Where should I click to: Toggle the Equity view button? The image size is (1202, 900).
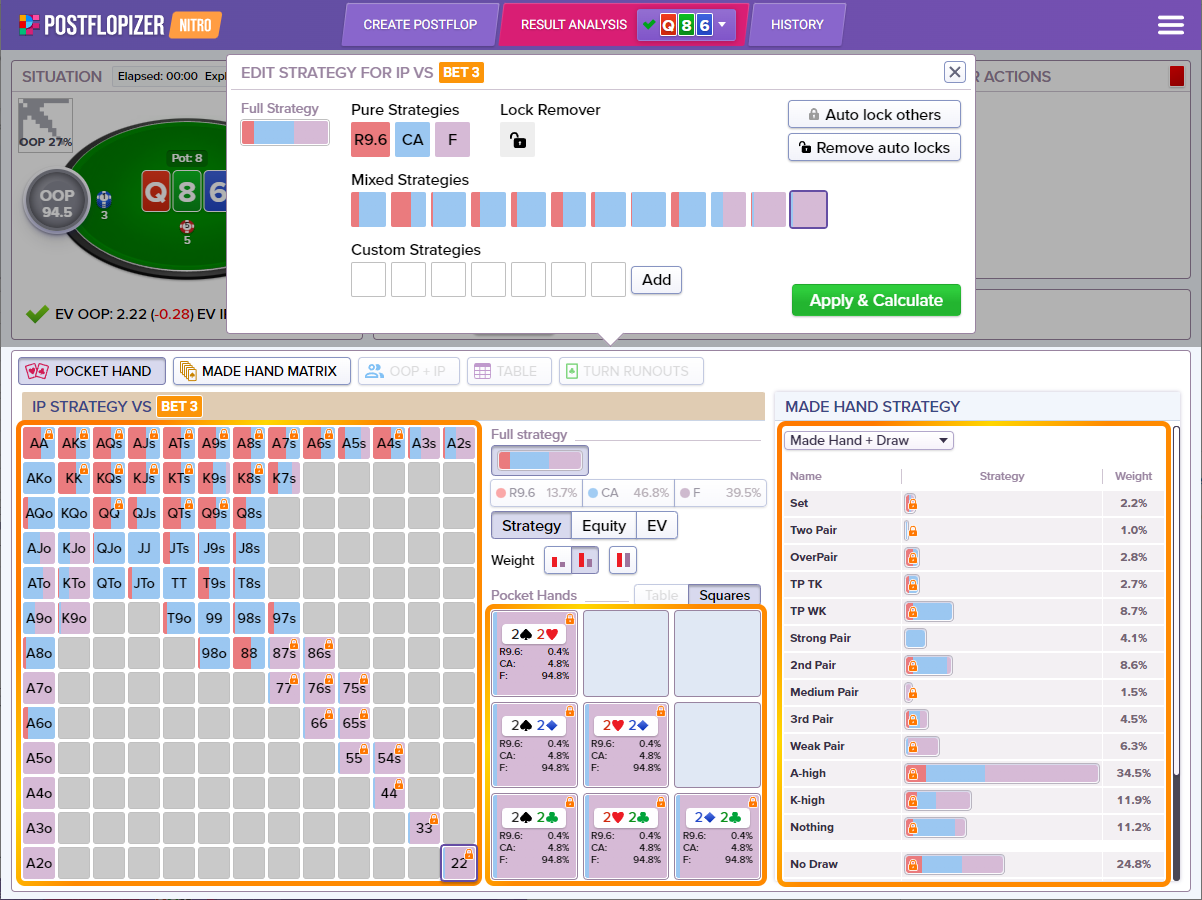pyautogui.click(x=604, y=526)
